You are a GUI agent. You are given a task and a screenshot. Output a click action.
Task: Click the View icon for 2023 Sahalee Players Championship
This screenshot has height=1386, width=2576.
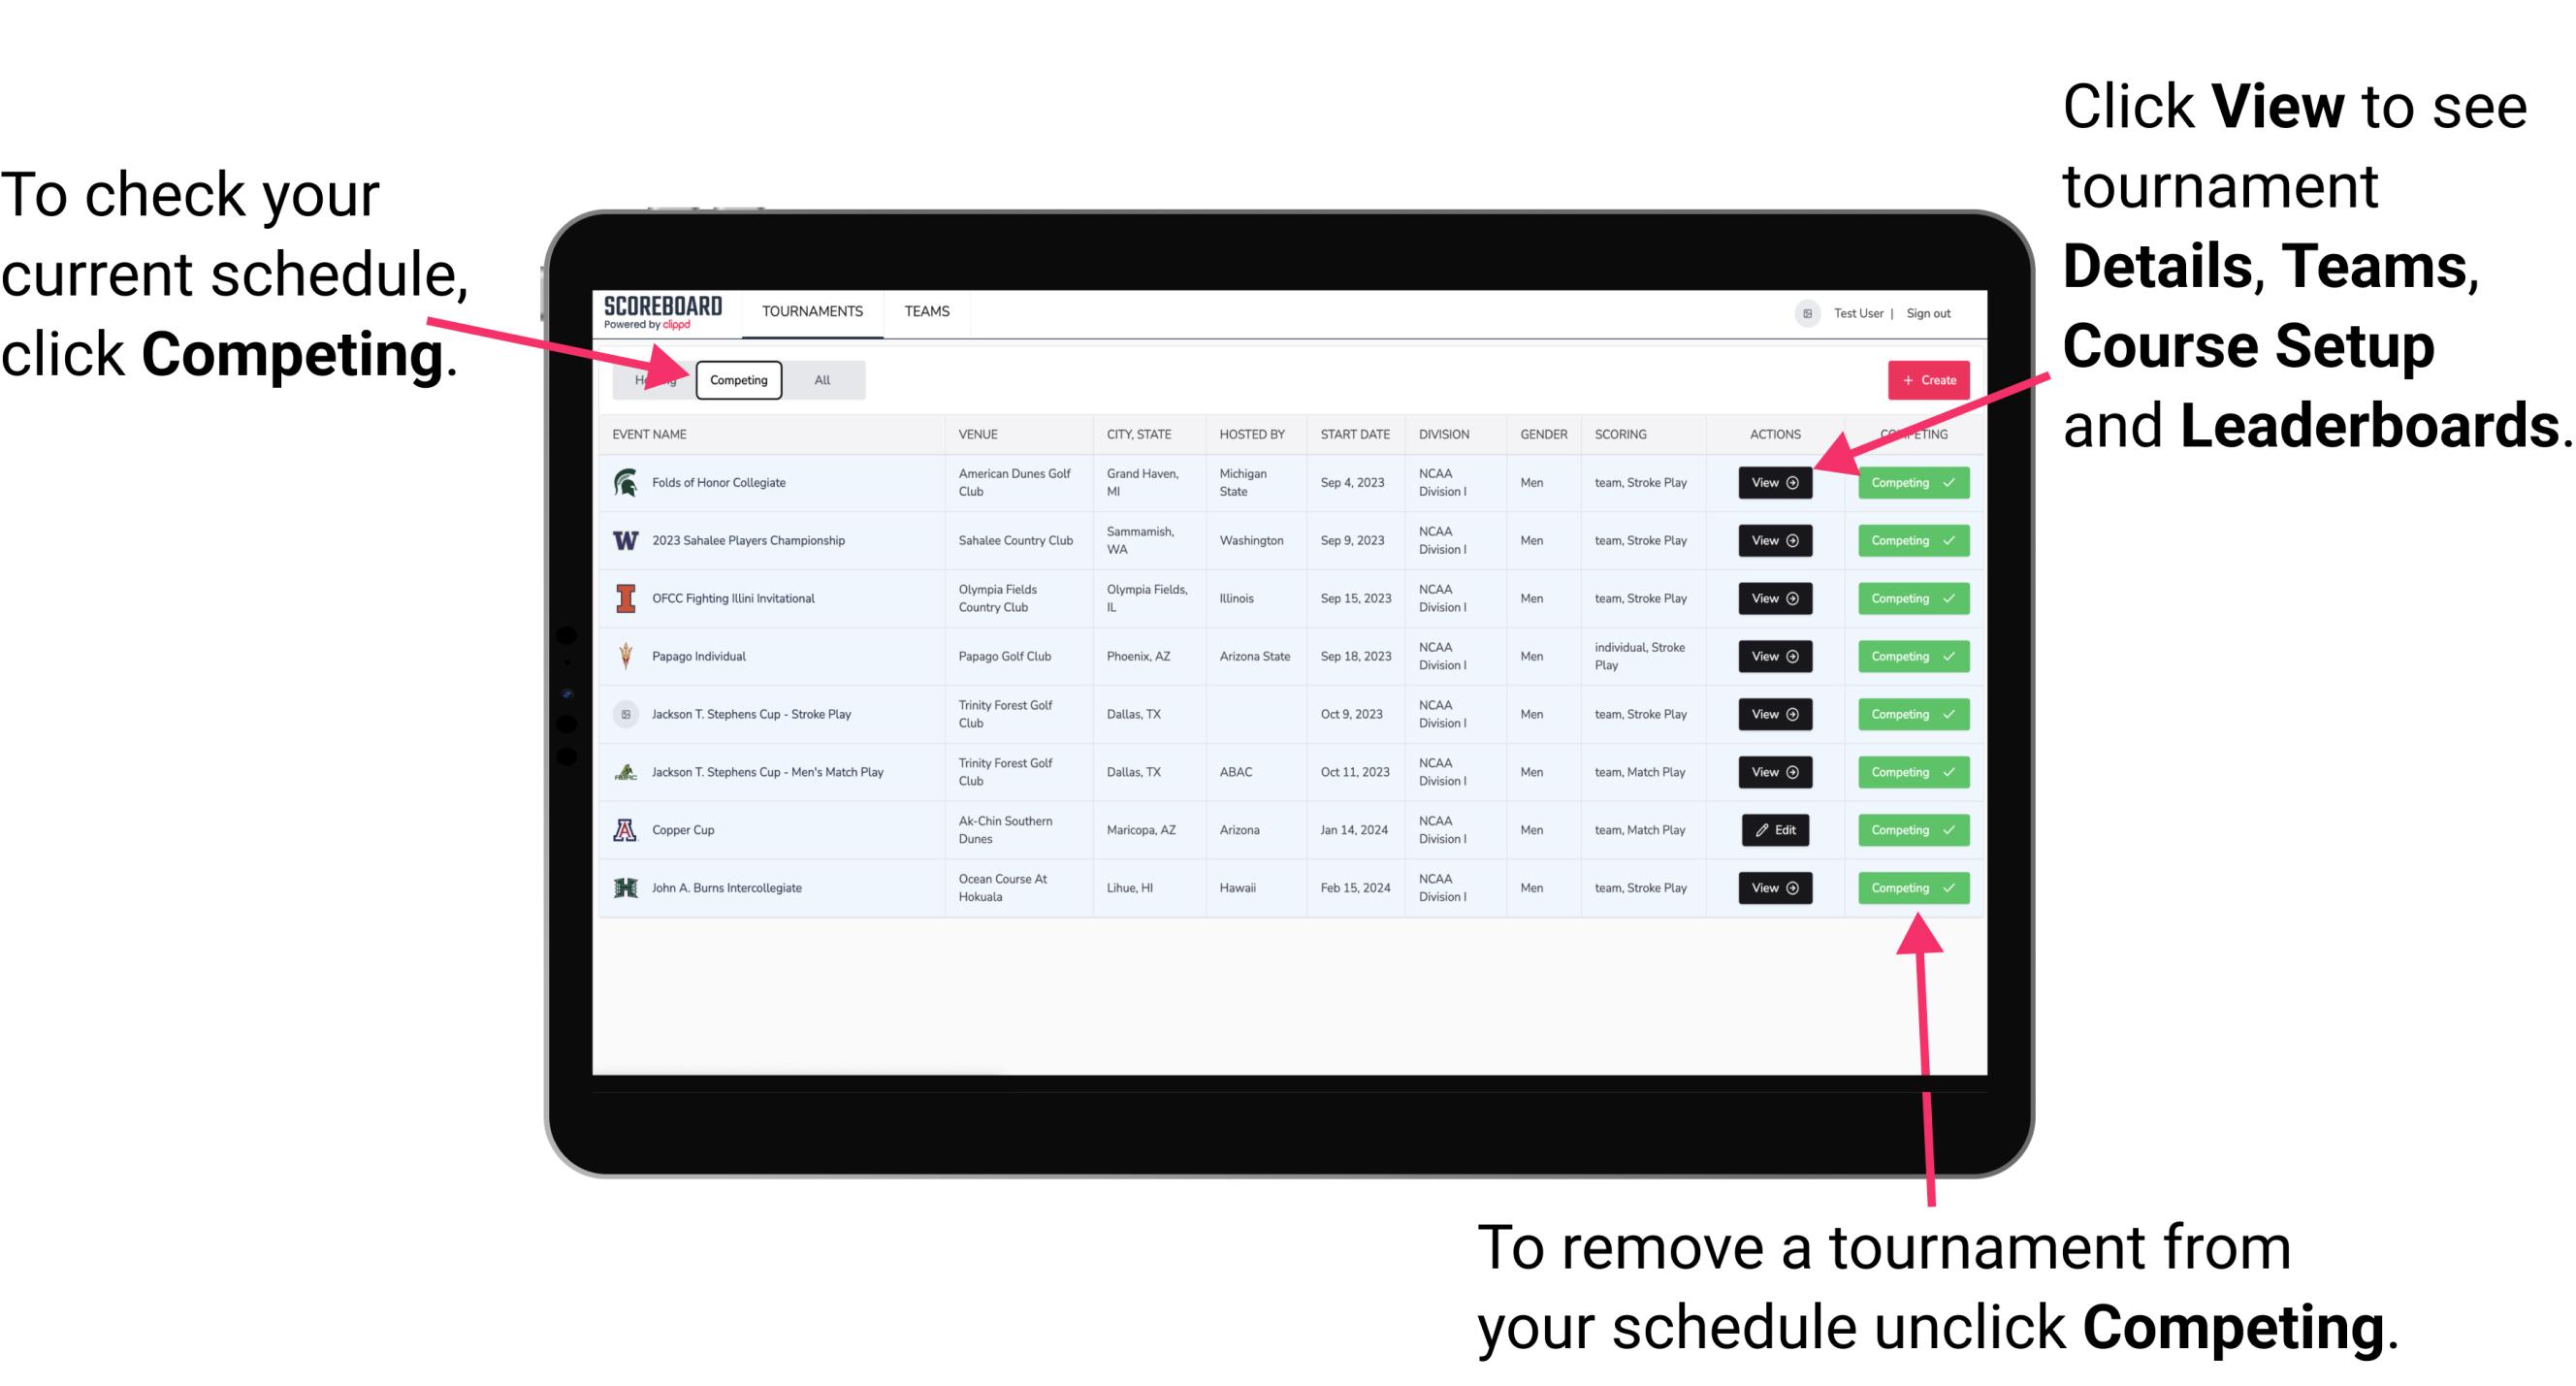click(x=1774, y=541)
